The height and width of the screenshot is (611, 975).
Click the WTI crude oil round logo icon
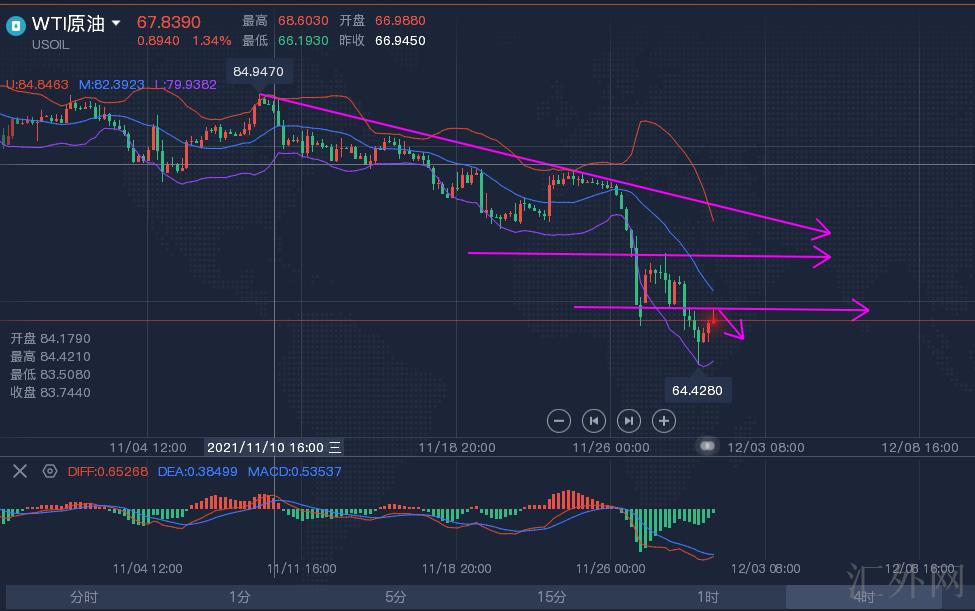[x=15, y=25]
